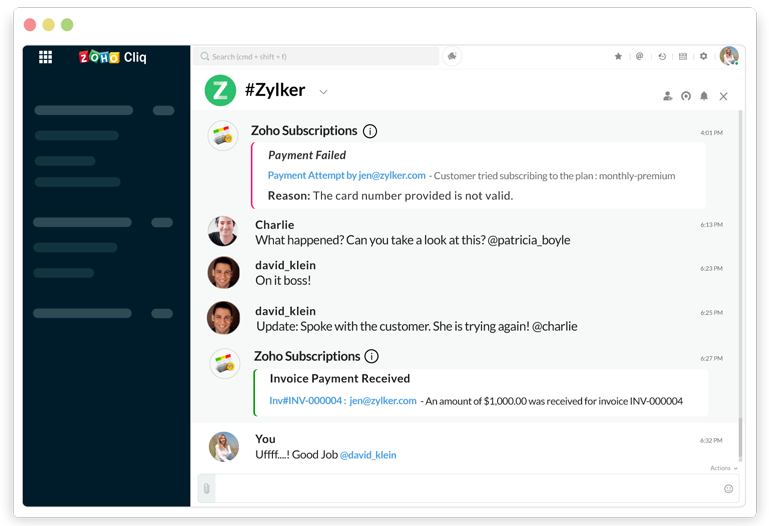Open Actions dropdown below last message
The image size is (769, 526).
tap(723, 468)
